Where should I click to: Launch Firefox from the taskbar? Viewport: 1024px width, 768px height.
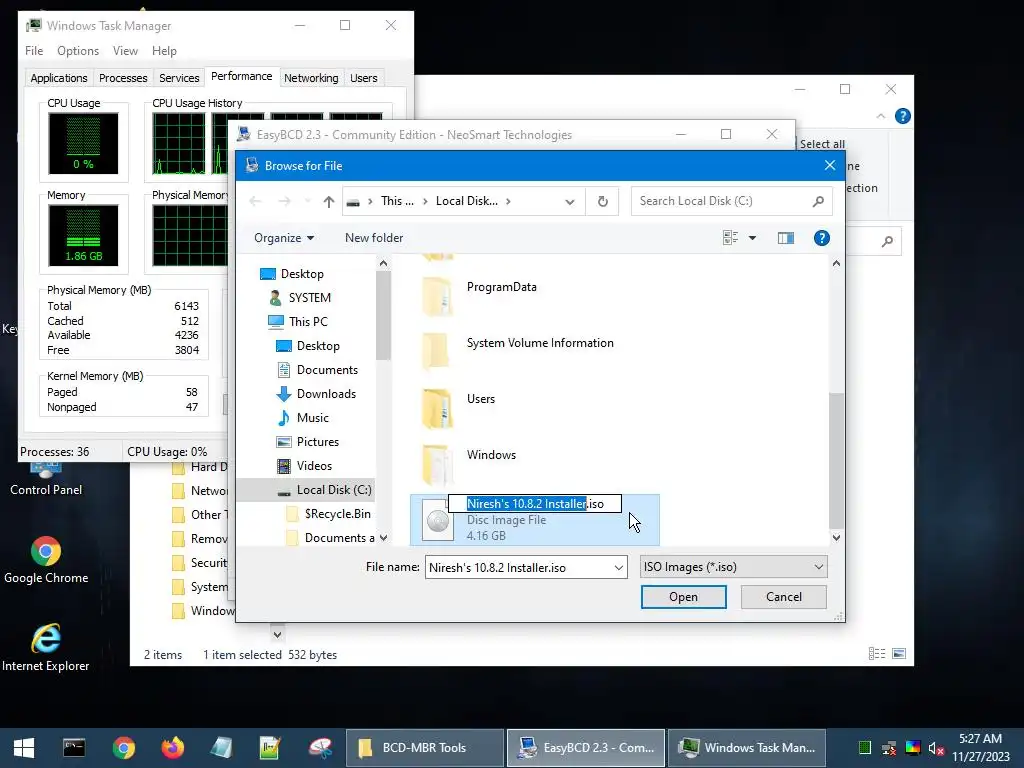pyautogui.click(x=172, y=748)
